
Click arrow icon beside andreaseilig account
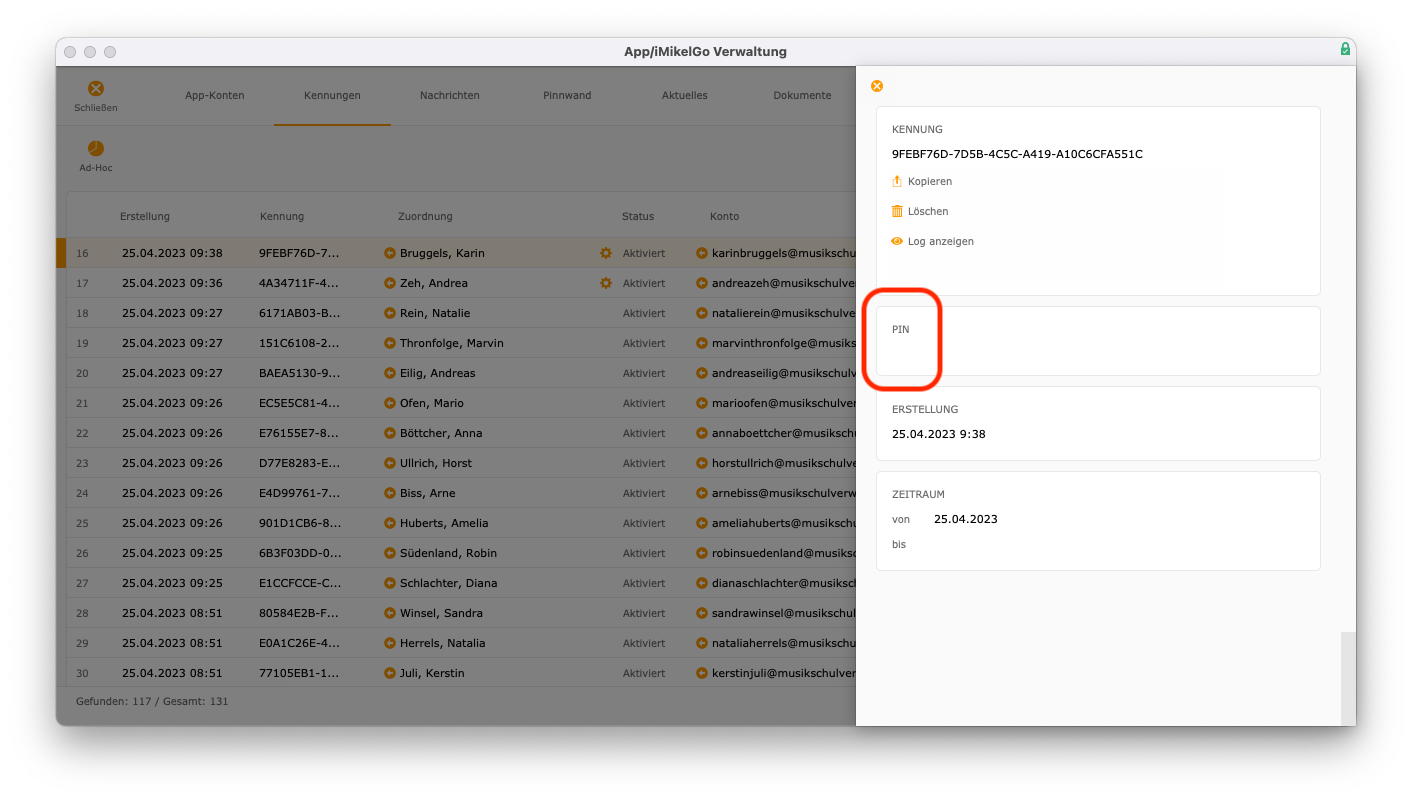(x=702, y=373)
